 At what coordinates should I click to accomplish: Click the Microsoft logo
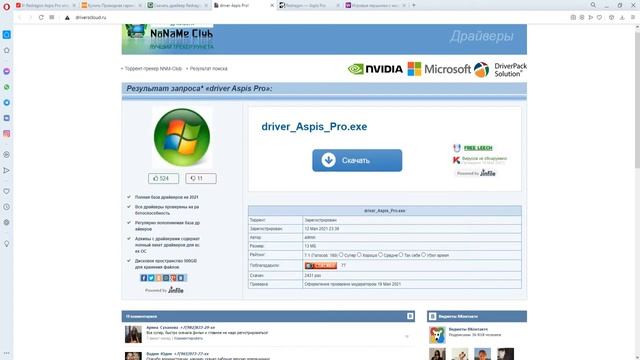tap(439, 69)
